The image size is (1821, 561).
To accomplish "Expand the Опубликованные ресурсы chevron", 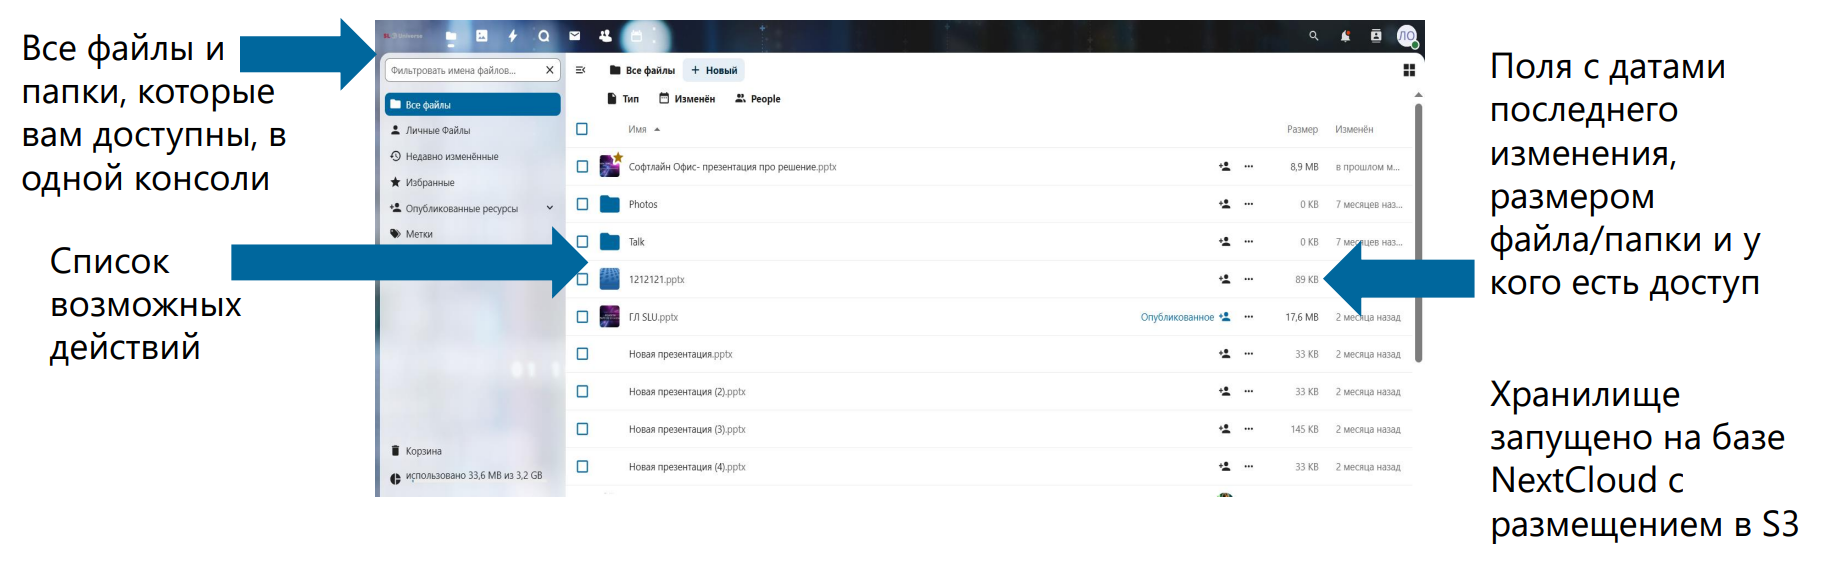I will click(x=549, y=208).
